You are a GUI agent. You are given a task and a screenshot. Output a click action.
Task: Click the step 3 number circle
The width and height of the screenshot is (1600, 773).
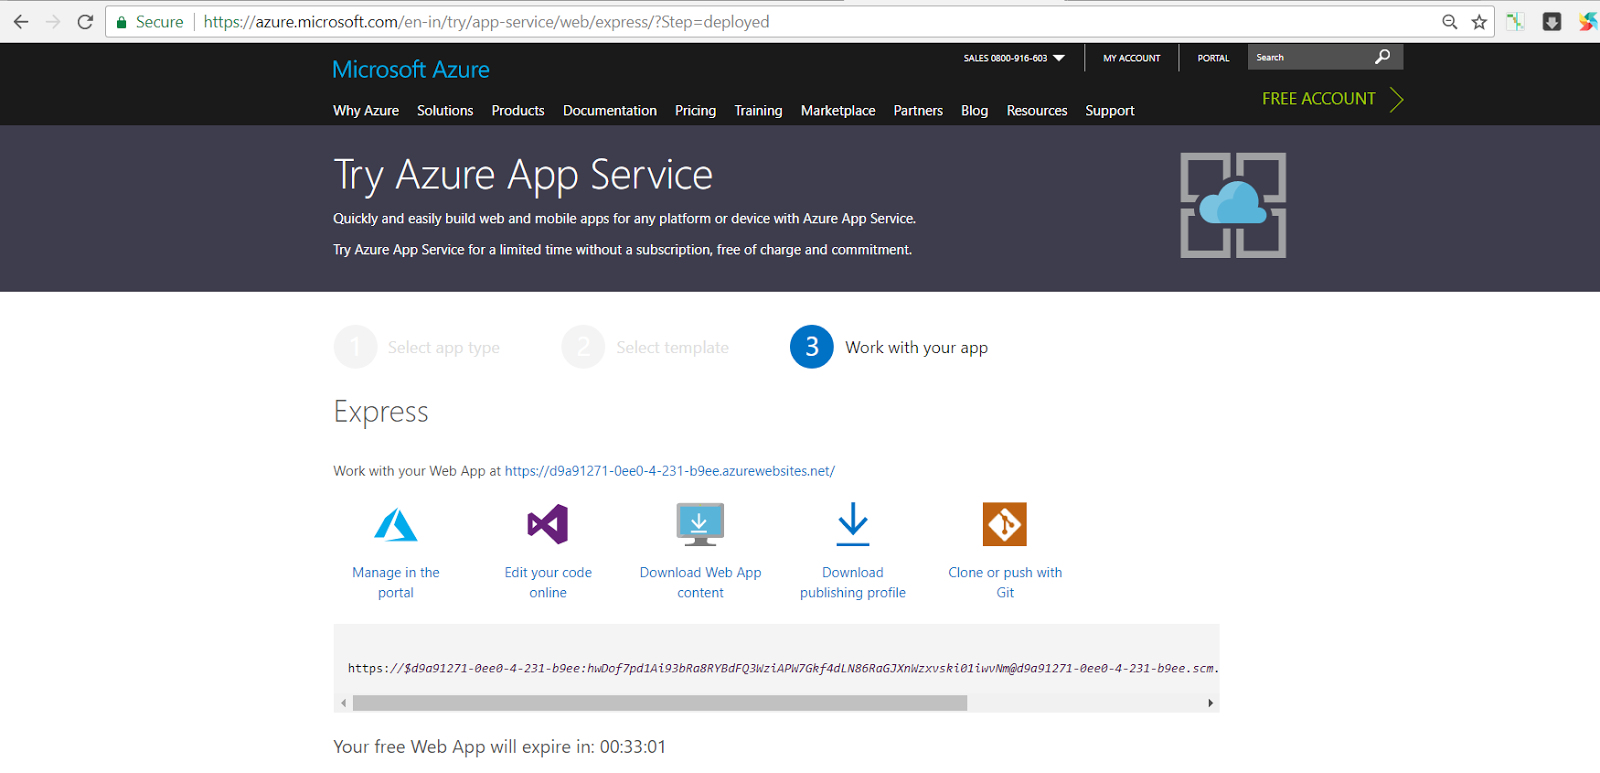(x=812, y=347)
